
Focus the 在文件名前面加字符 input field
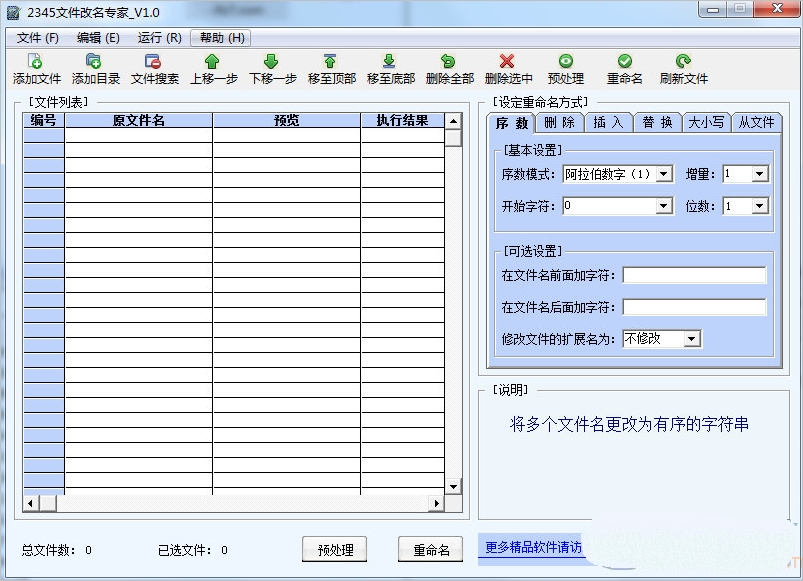(x=694, y=275)
